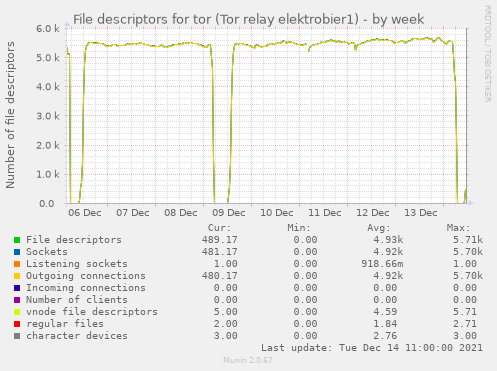Click the gray character devices swatch

click(x=17, y=336)
